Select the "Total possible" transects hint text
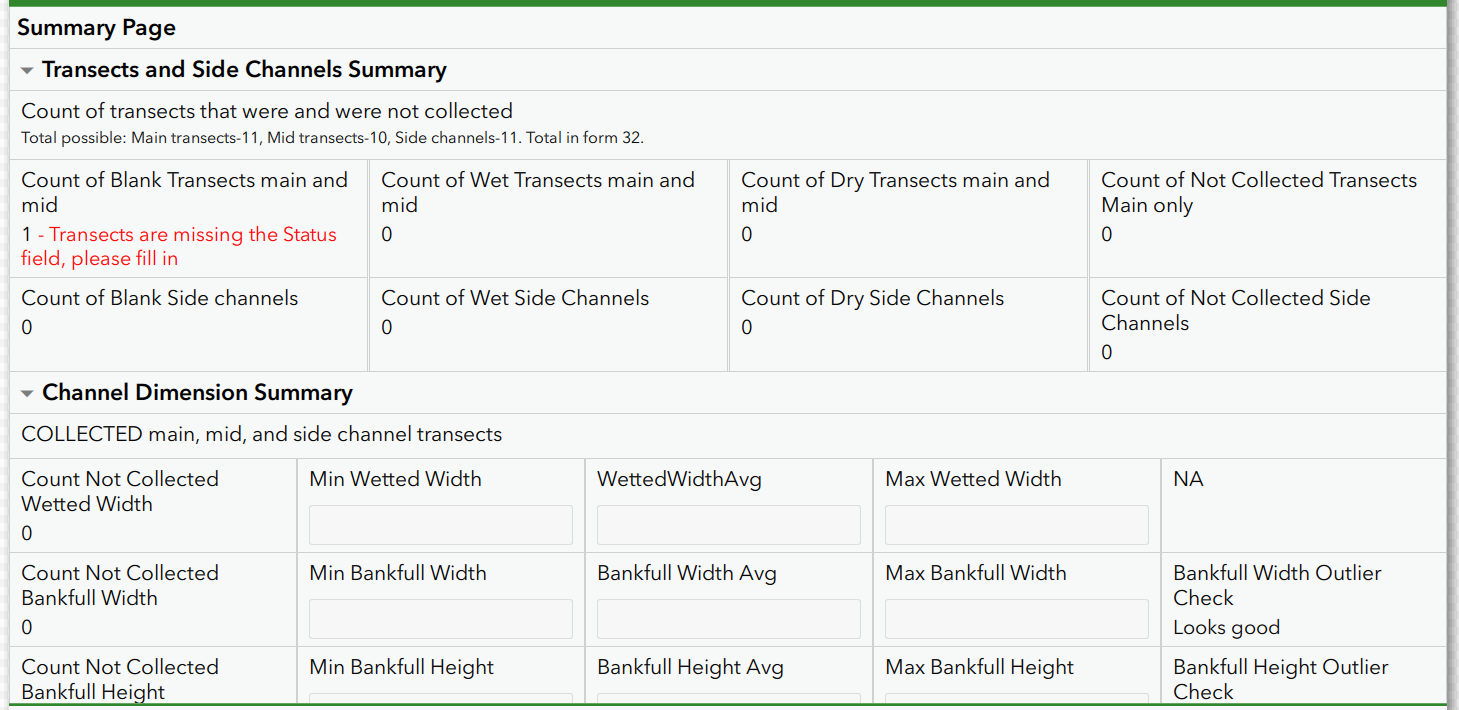This screenshot has width=1459, height=710. pos(332,138)
